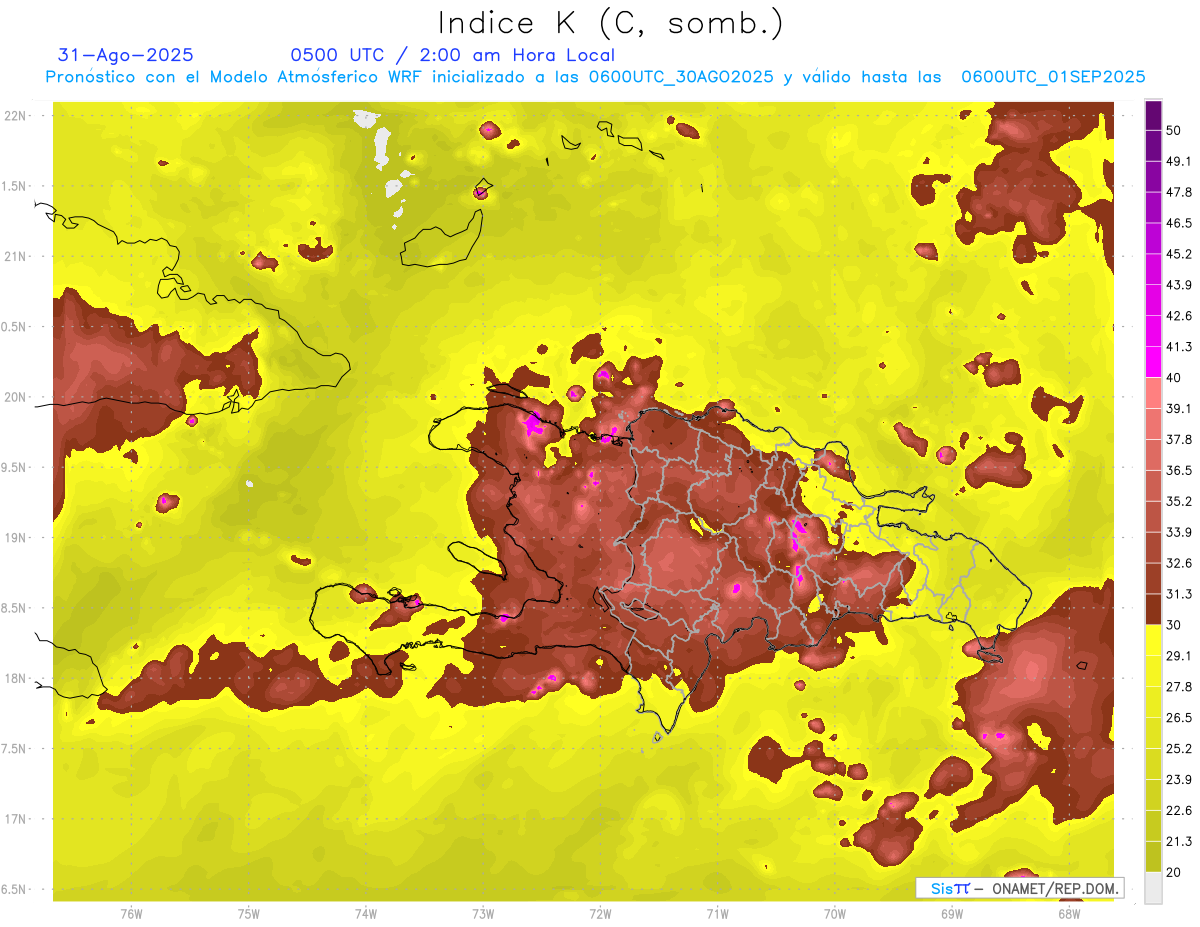Click the 71W longitude label

click(x=717, y=914)
